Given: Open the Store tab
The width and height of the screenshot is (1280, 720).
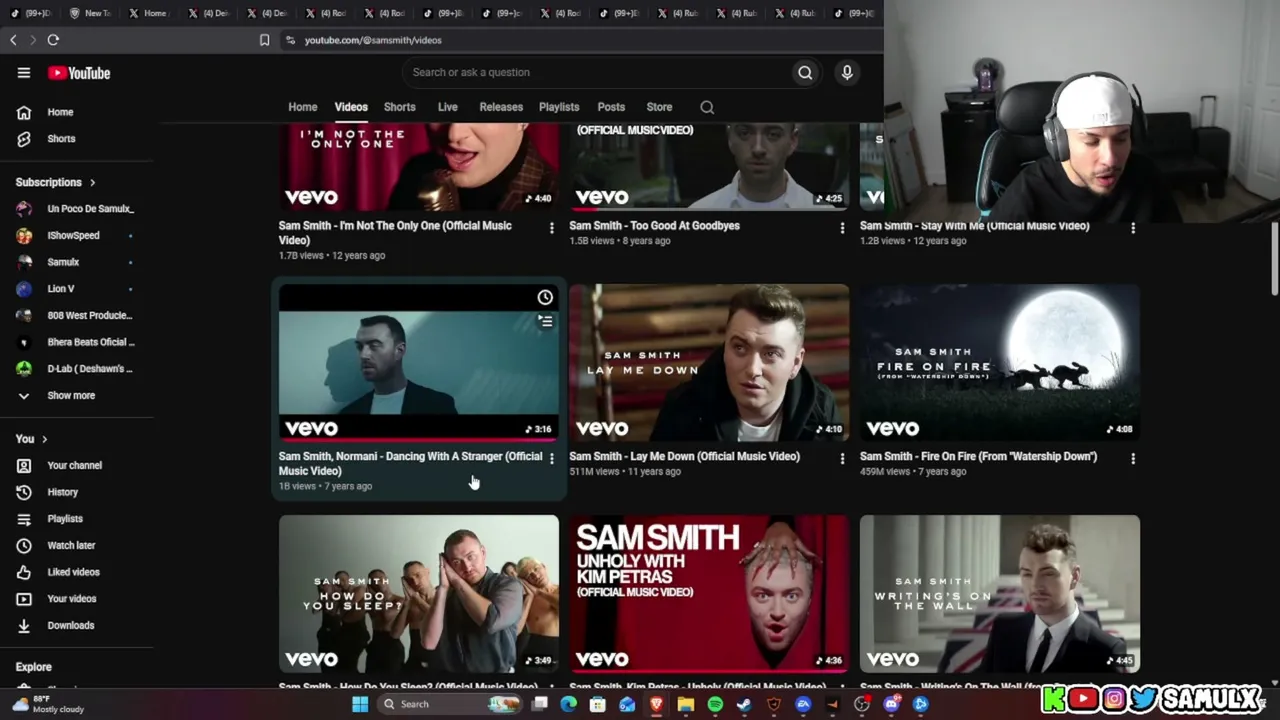Looking at the screenshot, I should (x=659, y=107).
